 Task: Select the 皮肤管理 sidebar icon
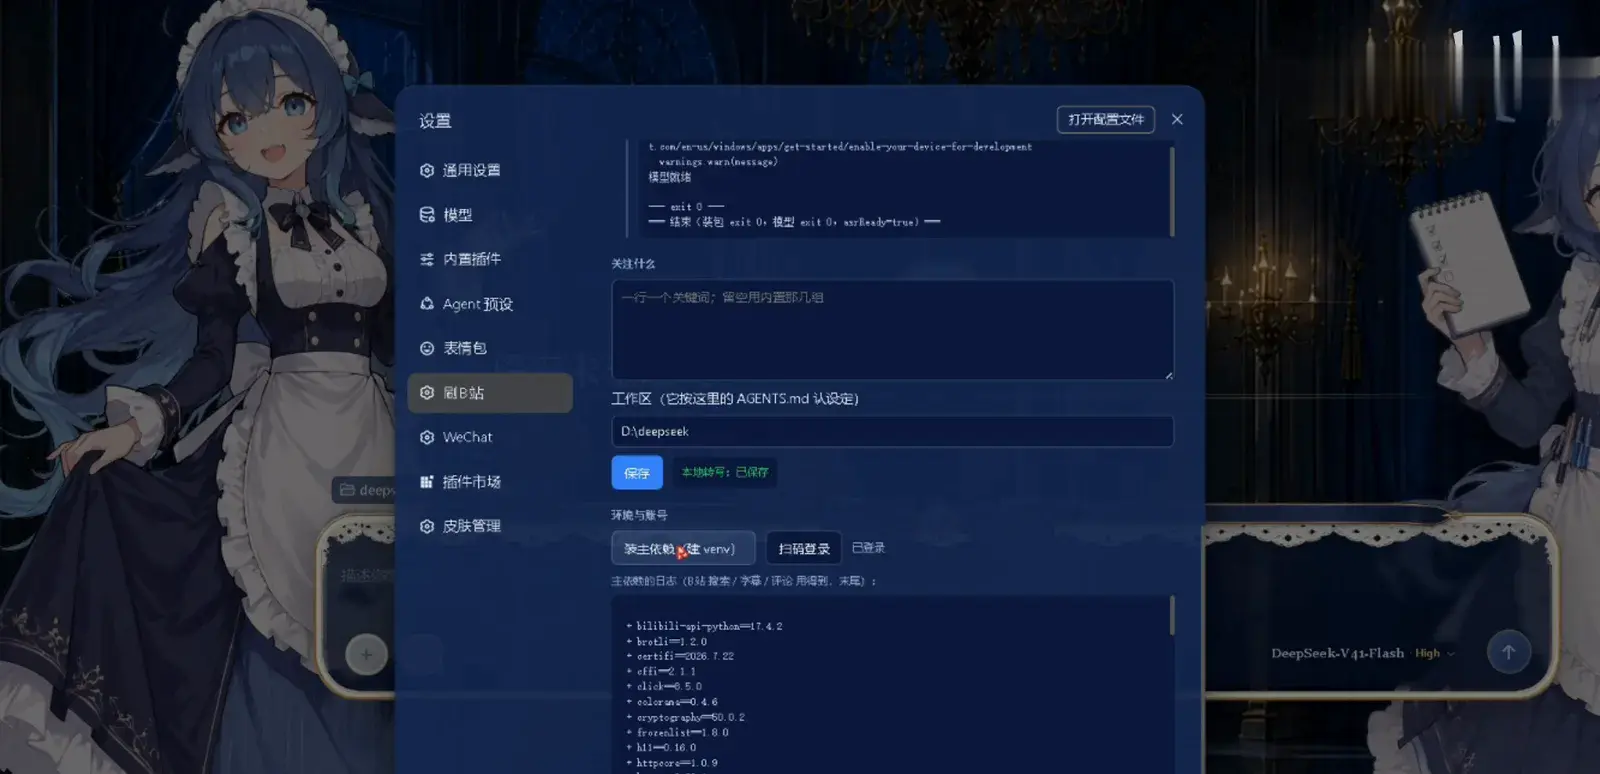(427, 526)
